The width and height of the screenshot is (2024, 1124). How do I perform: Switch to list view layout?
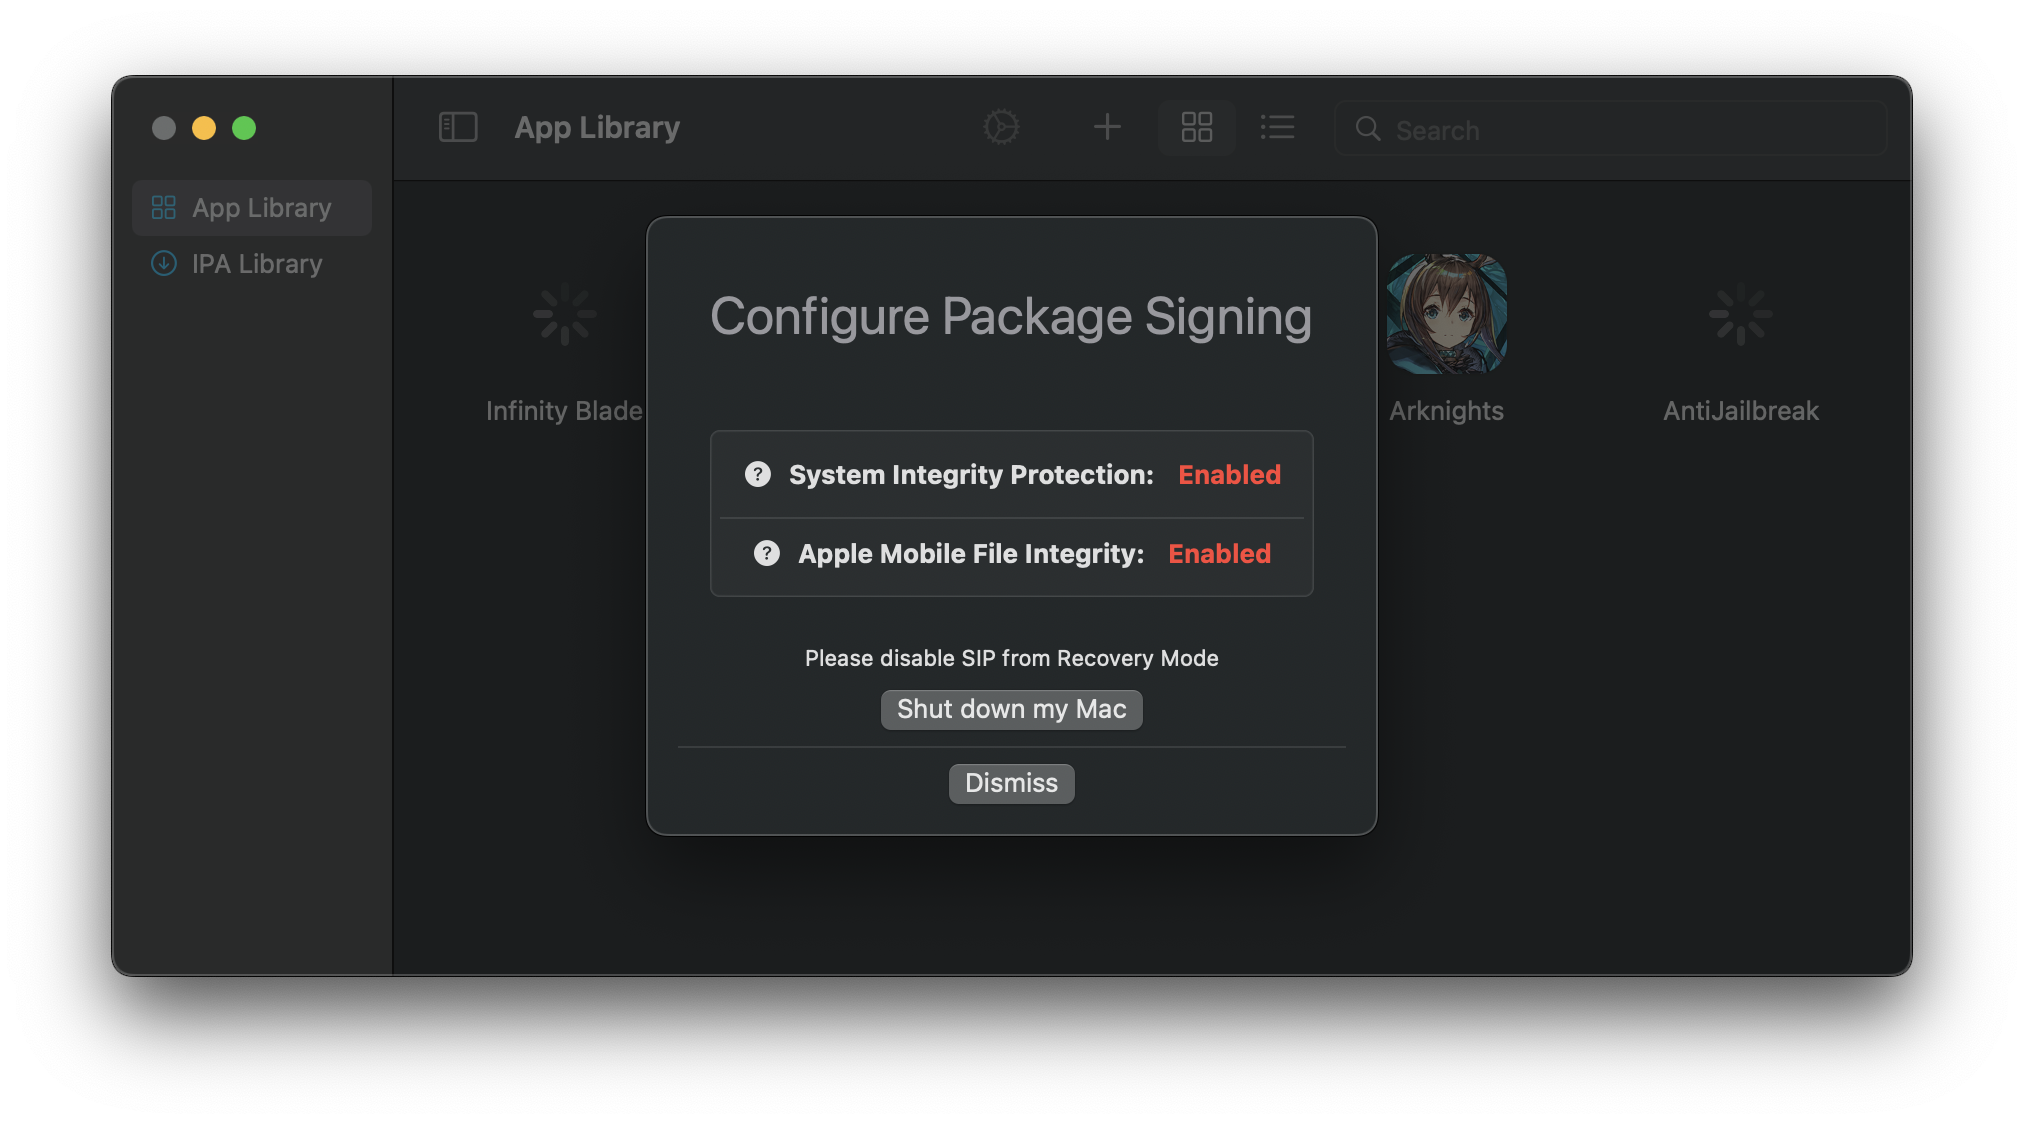[x=1277, y=127]
